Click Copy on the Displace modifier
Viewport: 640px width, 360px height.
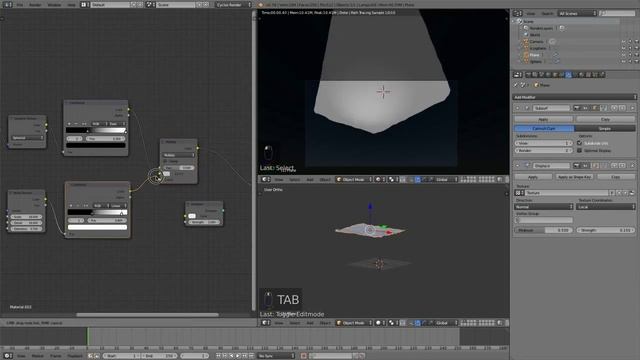coord(616,177)
